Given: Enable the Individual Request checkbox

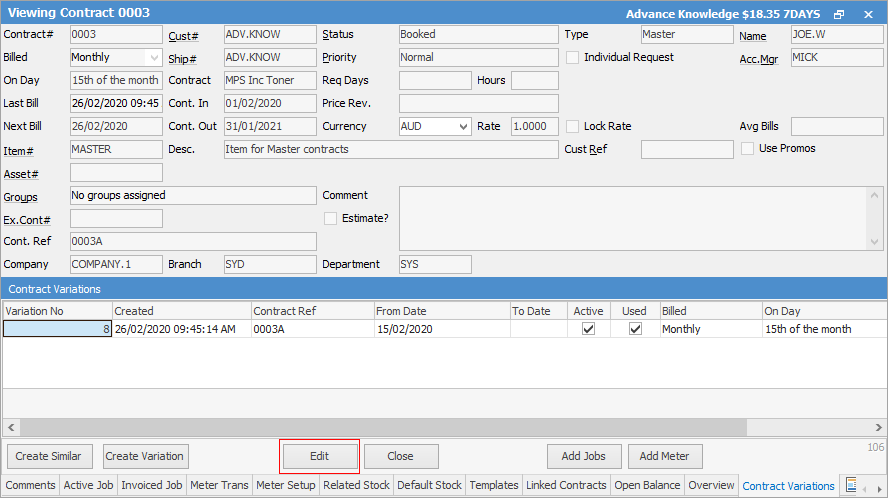Looking at the screenshot, I should pos(573,58).
